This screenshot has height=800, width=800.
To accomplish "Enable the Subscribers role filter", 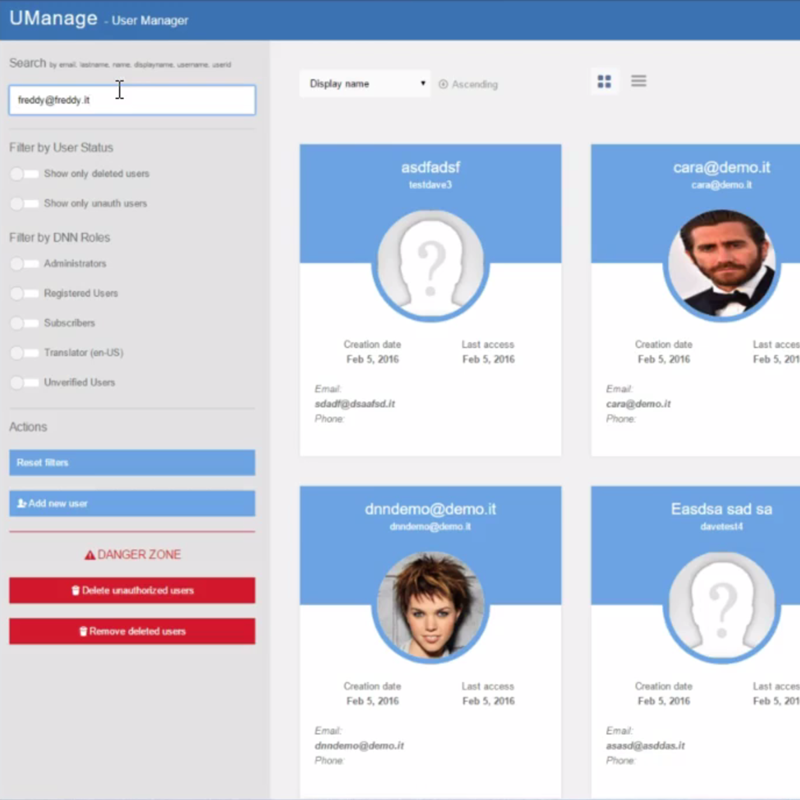I will (x=24, y=323).
